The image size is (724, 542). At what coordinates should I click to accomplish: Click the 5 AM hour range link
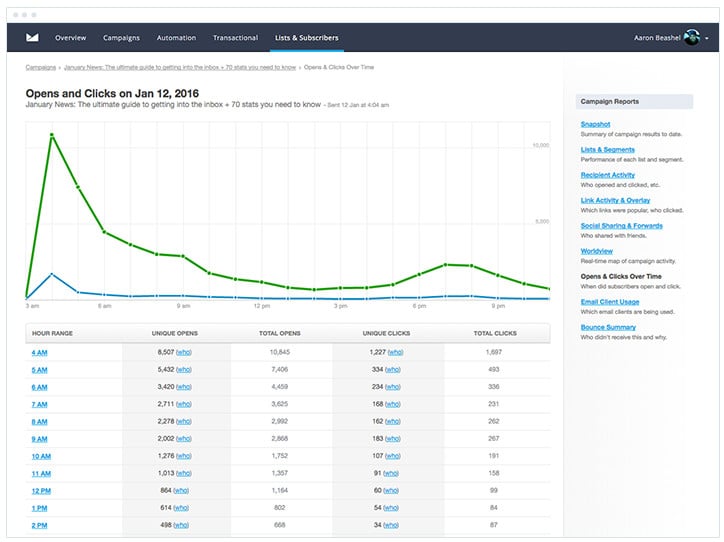tap(39, 370)
